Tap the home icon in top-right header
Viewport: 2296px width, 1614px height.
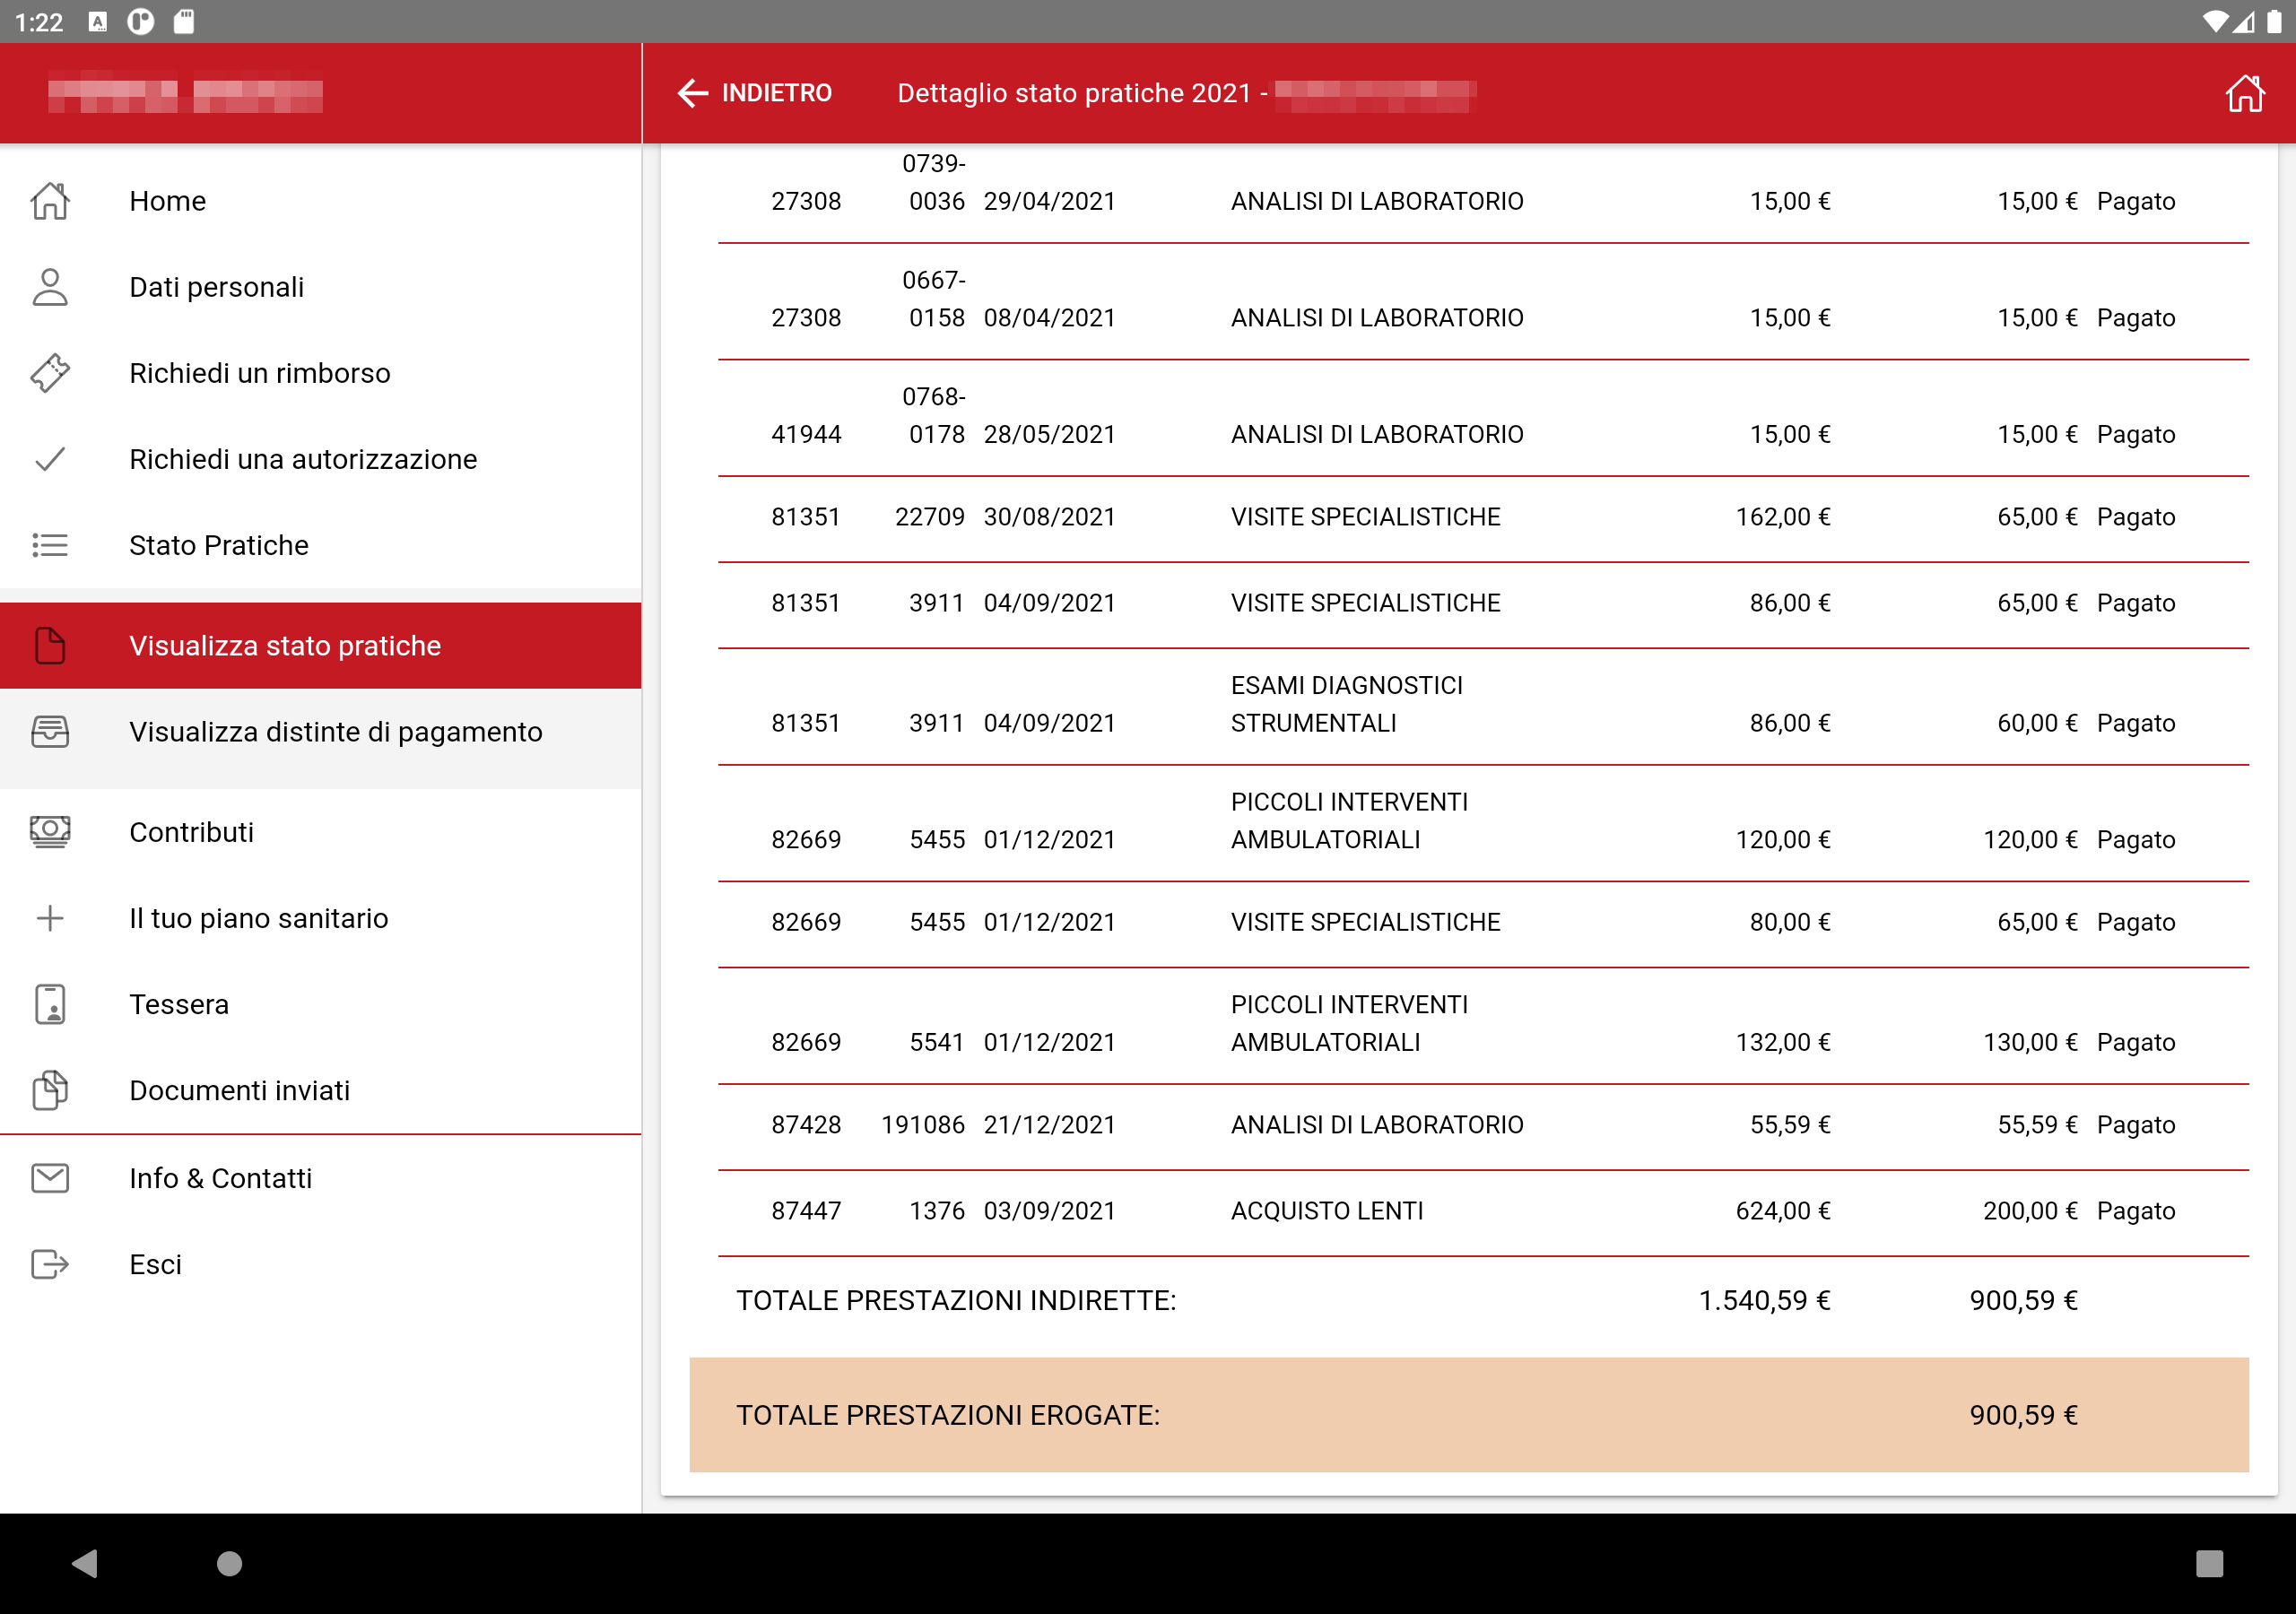click(2243, 93)
